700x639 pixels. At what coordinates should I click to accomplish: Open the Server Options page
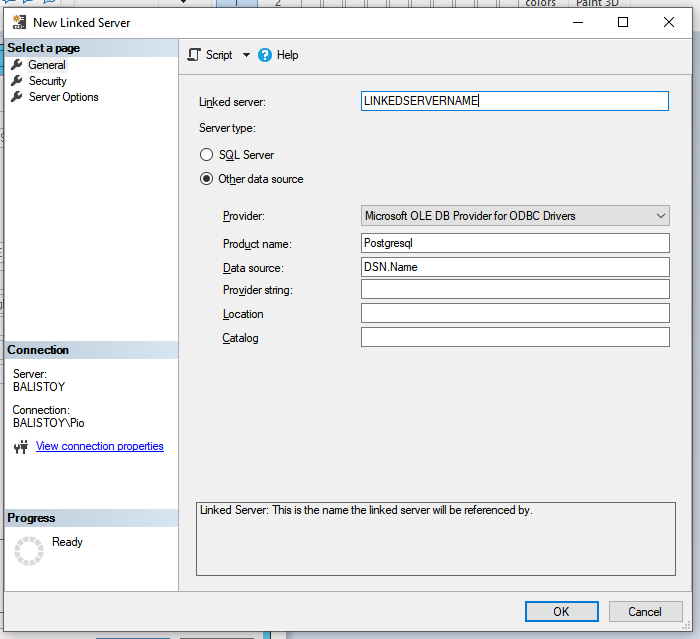pyautogui.click(x=63, y=97)
